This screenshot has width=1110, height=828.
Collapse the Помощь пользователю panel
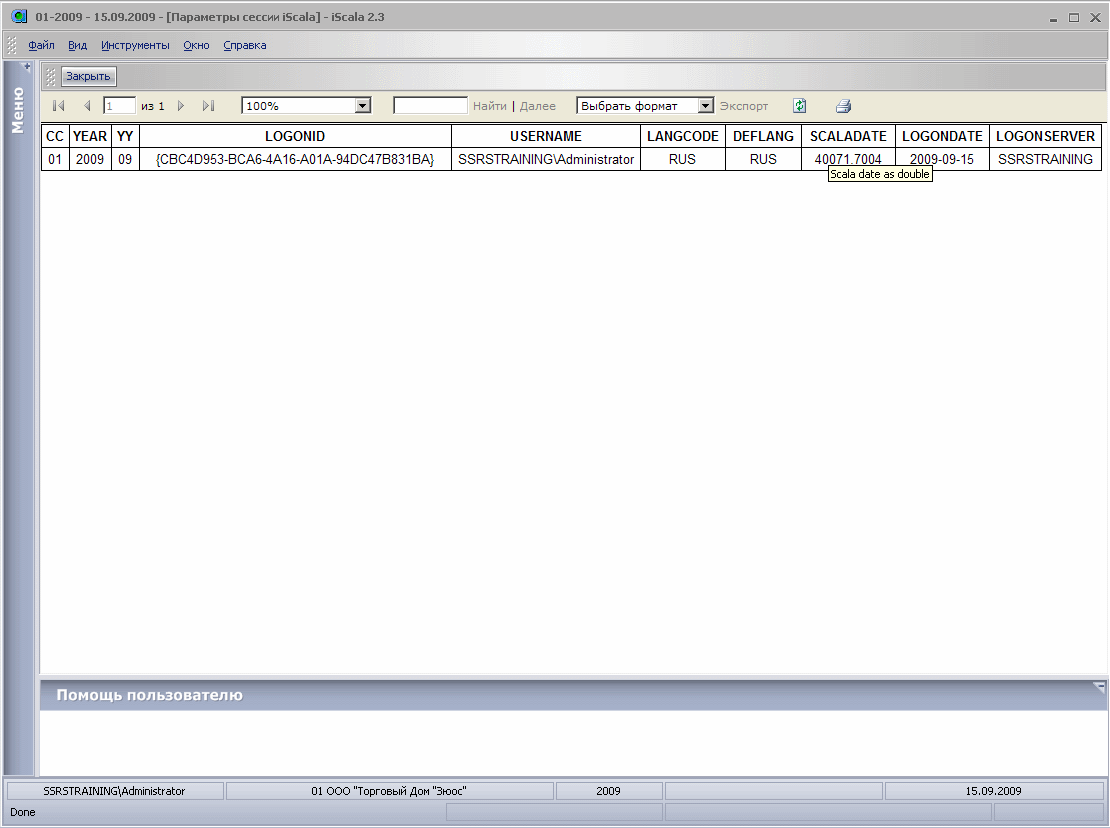[x=1099, y=686]
